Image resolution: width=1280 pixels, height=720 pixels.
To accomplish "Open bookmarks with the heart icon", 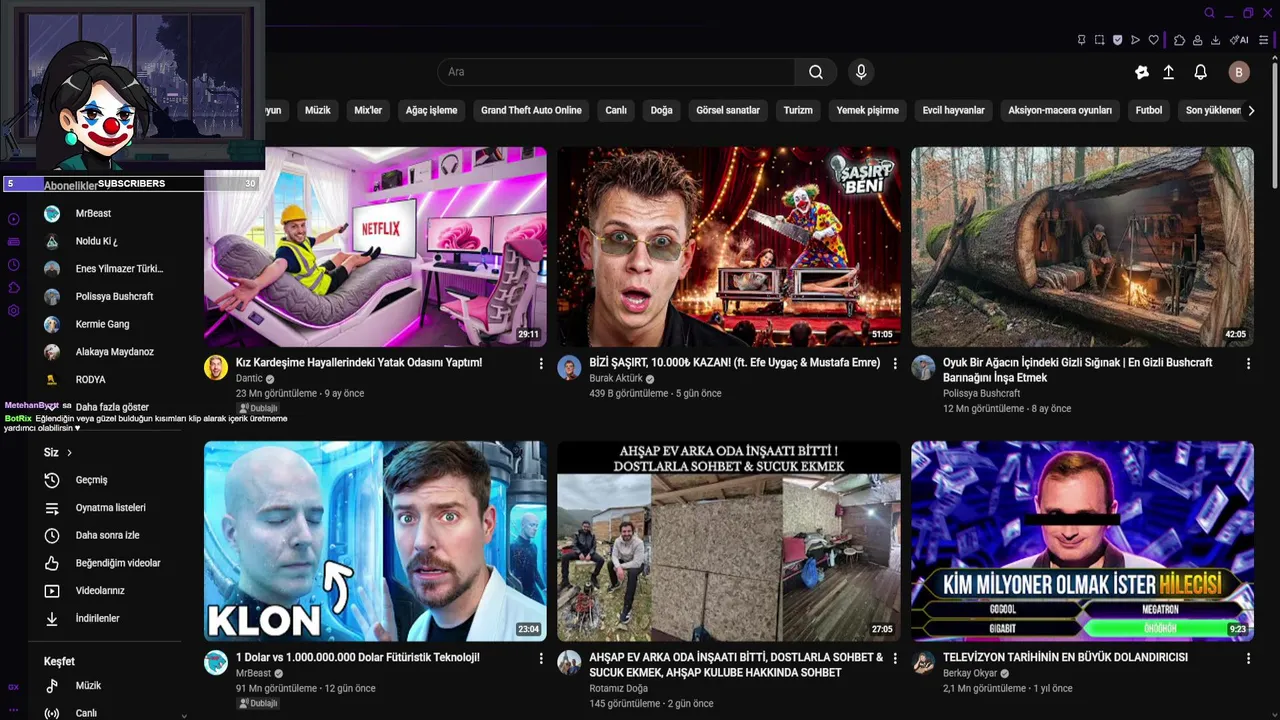I will click(x=1153, y=40).
